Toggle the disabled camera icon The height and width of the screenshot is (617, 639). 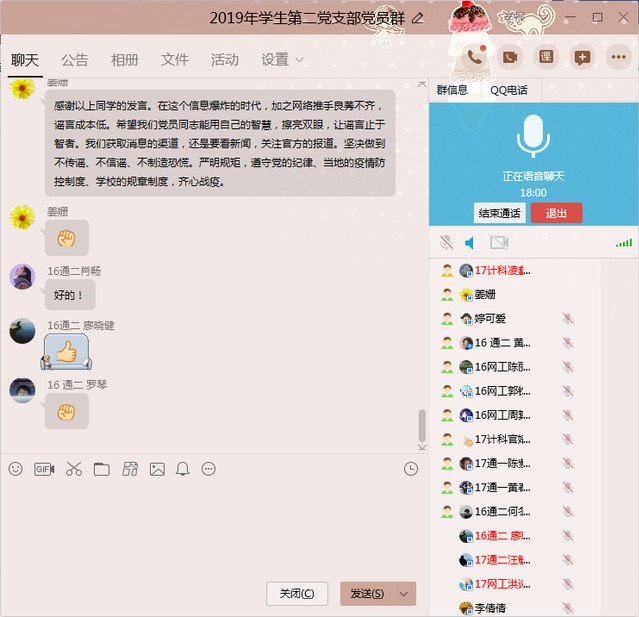coord(499,243)
